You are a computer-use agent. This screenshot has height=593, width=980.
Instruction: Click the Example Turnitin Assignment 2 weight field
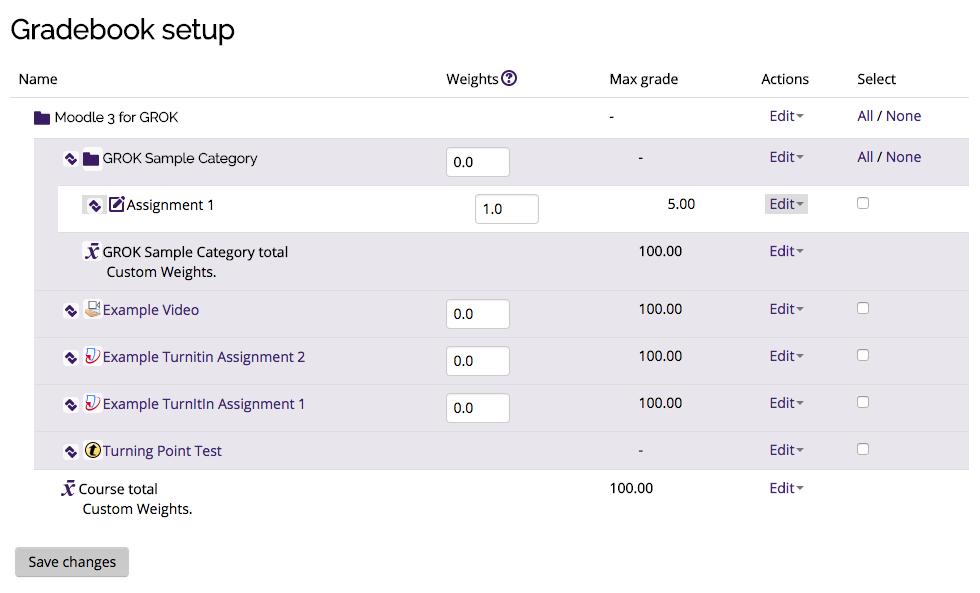click(478, 361)
